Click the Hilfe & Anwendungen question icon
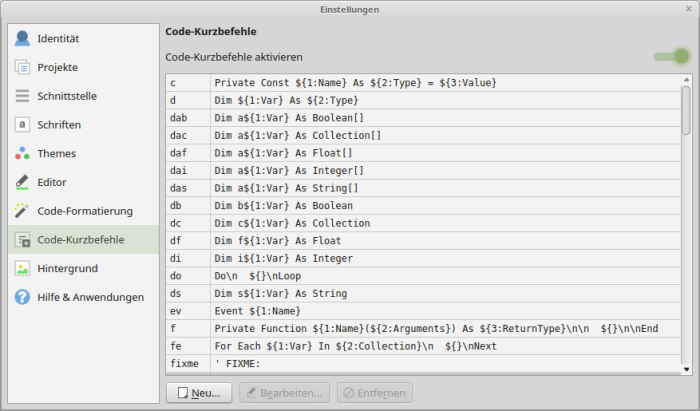Viewport: 700px width, 411px height. [22, 297]
